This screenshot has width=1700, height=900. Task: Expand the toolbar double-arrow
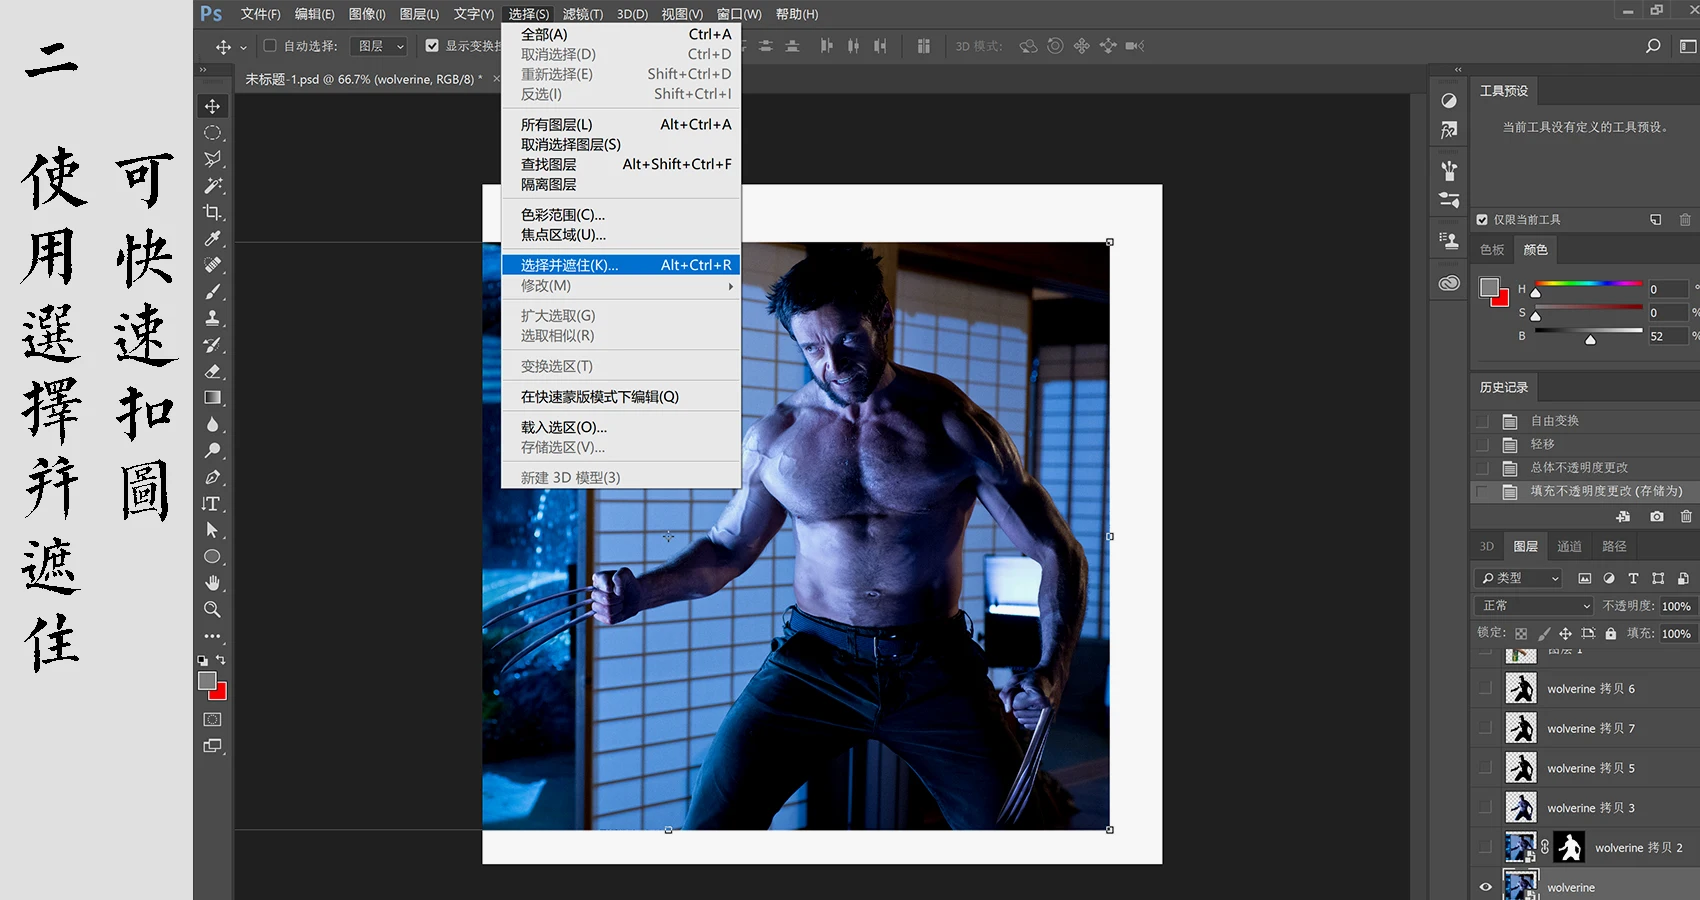(203, 70)
